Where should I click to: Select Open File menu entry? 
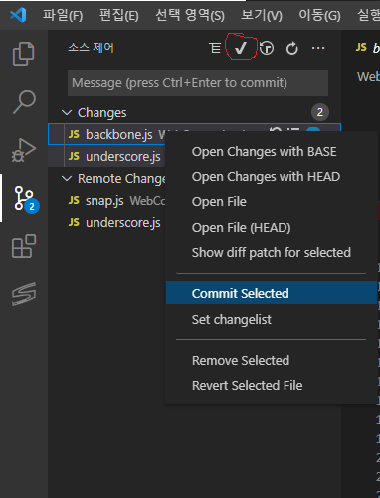(271, 202)
